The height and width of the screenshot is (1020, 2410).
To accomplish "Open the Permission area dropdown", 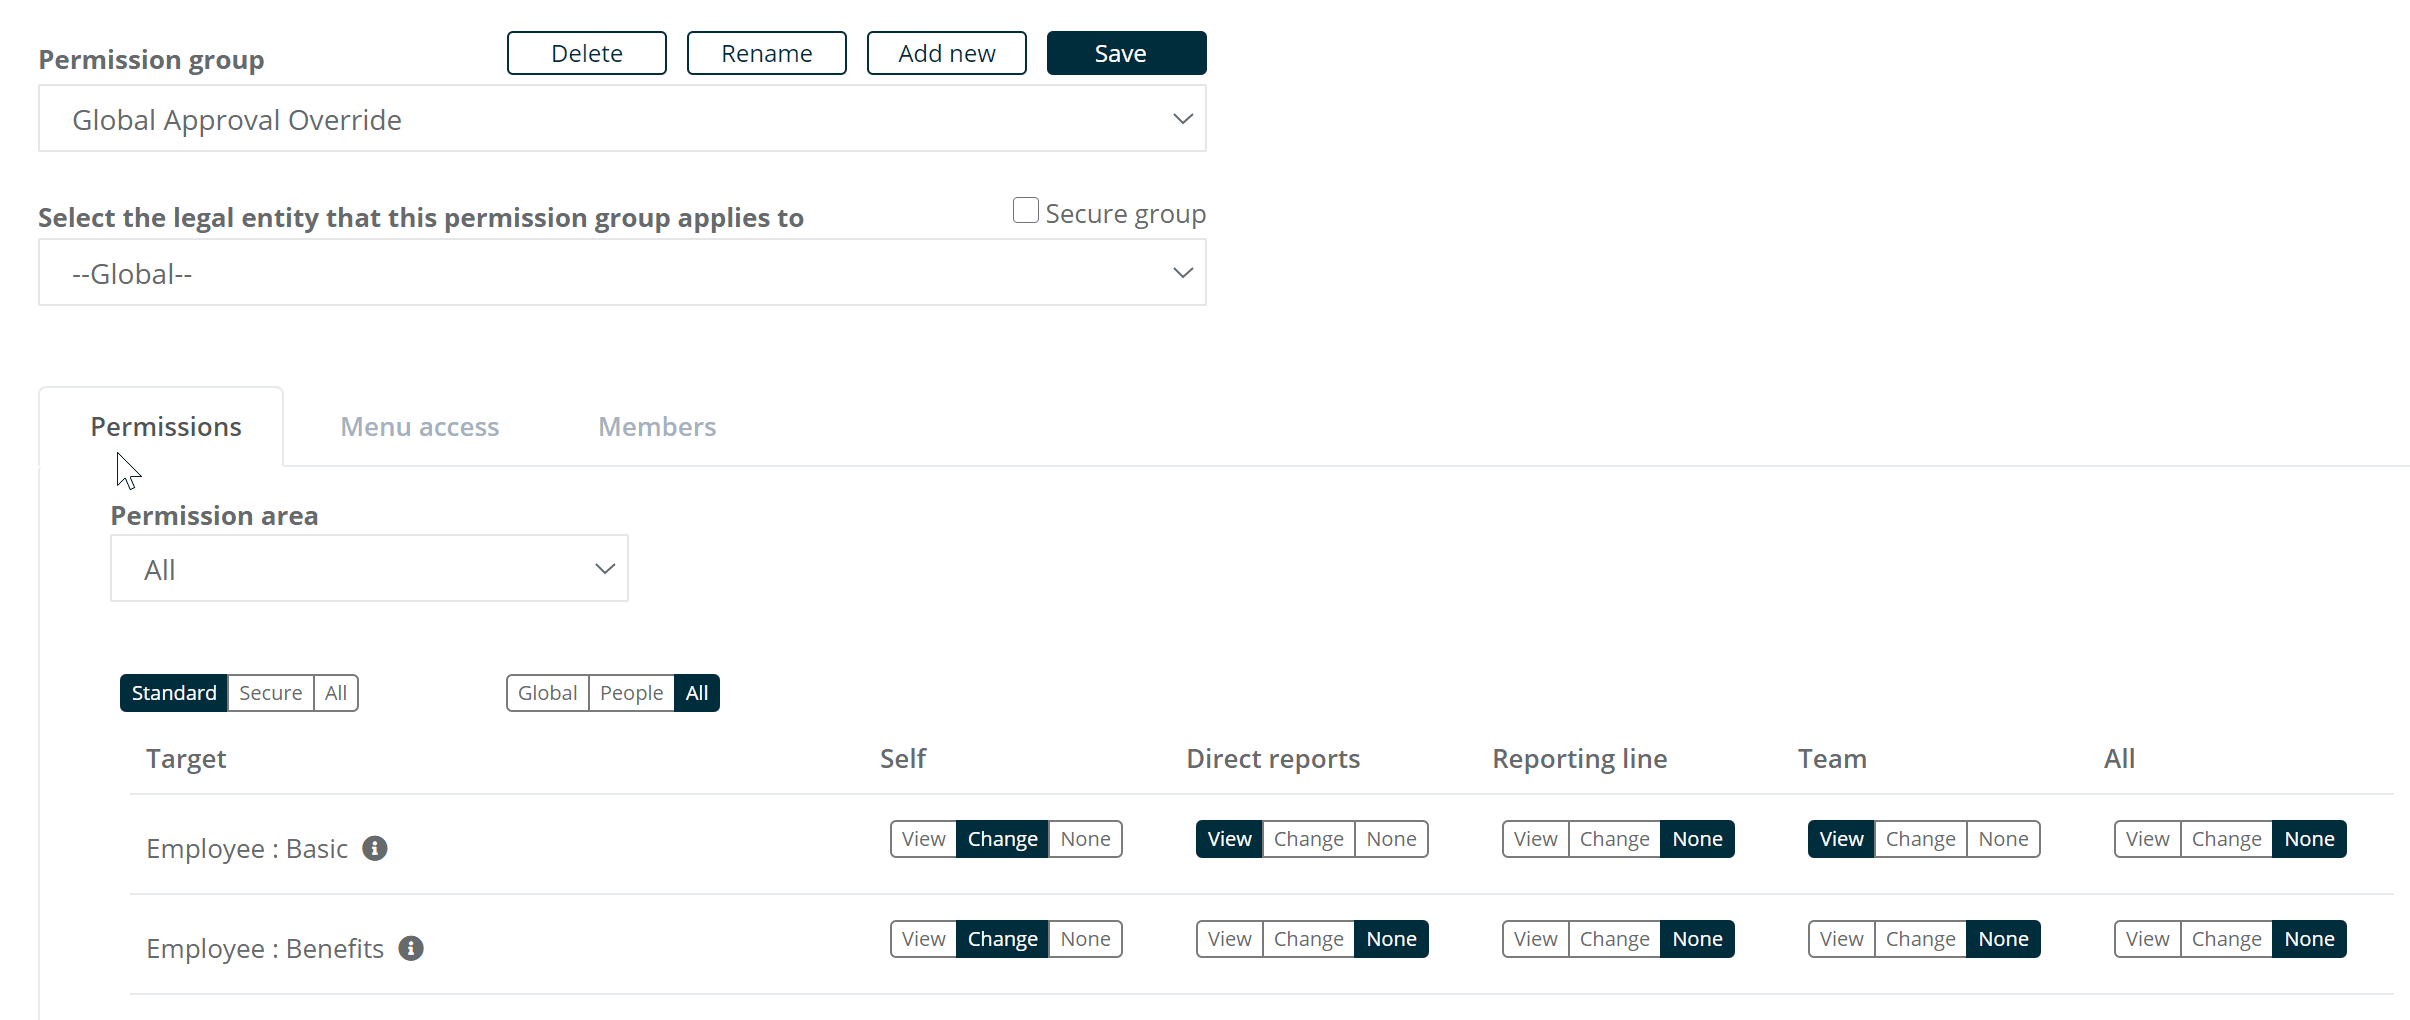I will [369, 568].
